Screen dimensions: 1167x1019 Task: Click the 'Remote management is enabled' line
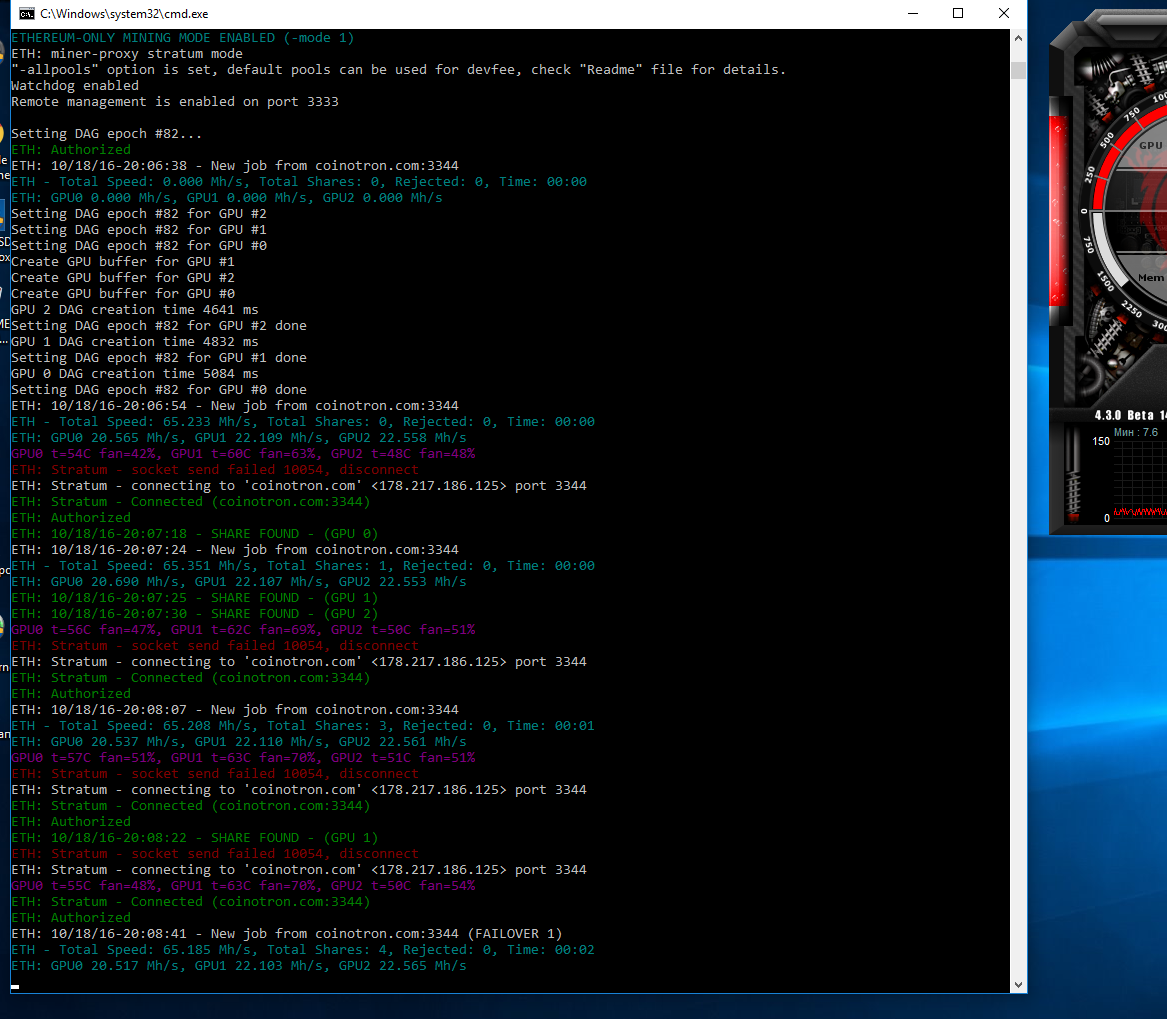pos(175,102)
